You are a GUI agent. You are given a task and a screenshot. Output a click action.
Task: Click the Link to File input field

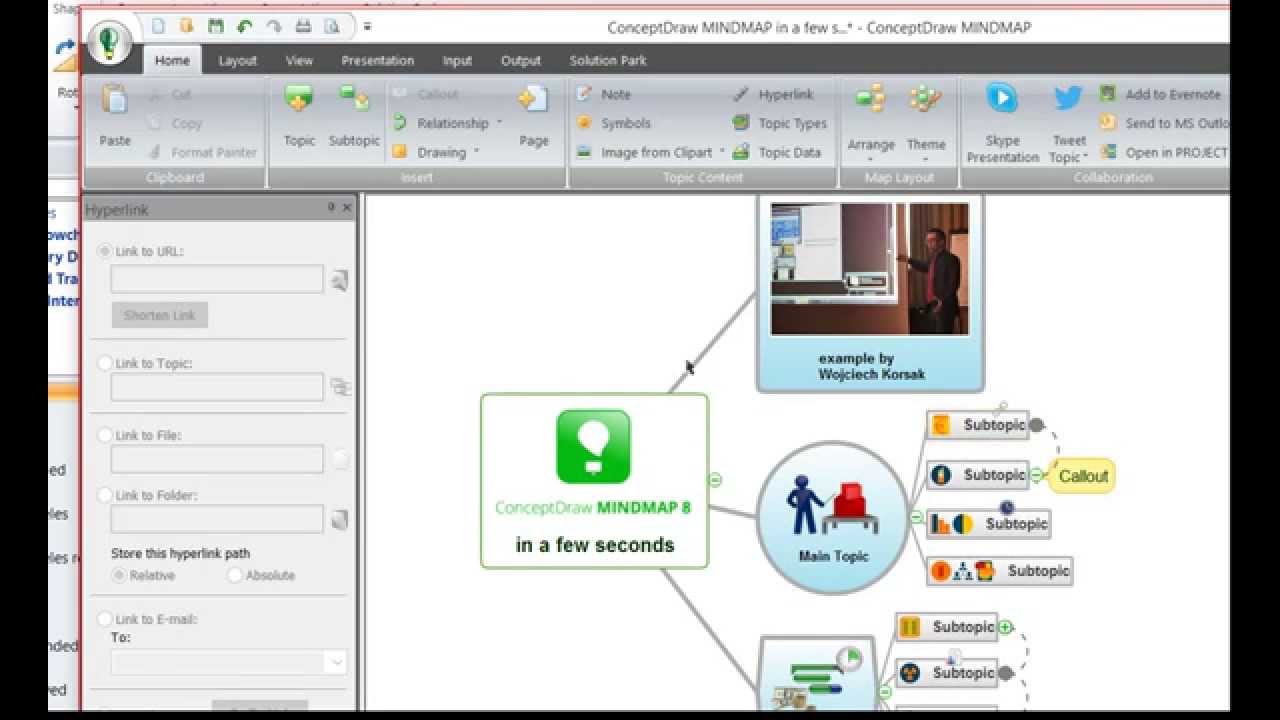(x=217, y=459)
